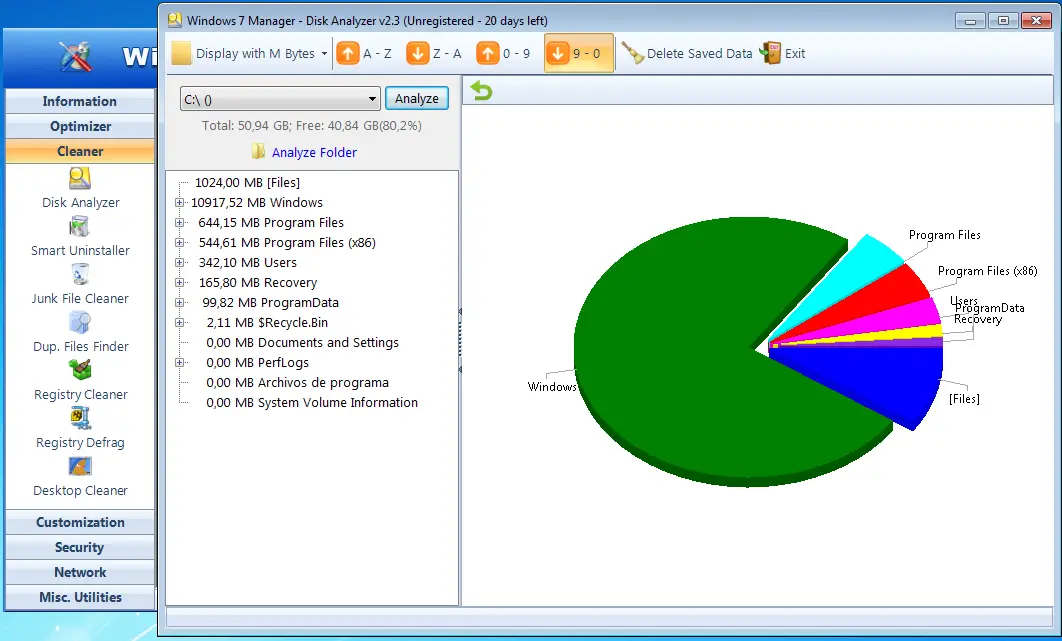Image resolution: width=1062 pixels, height=641 pixels.
Task: Sort ascending A - Z
Action: (364, 54)
